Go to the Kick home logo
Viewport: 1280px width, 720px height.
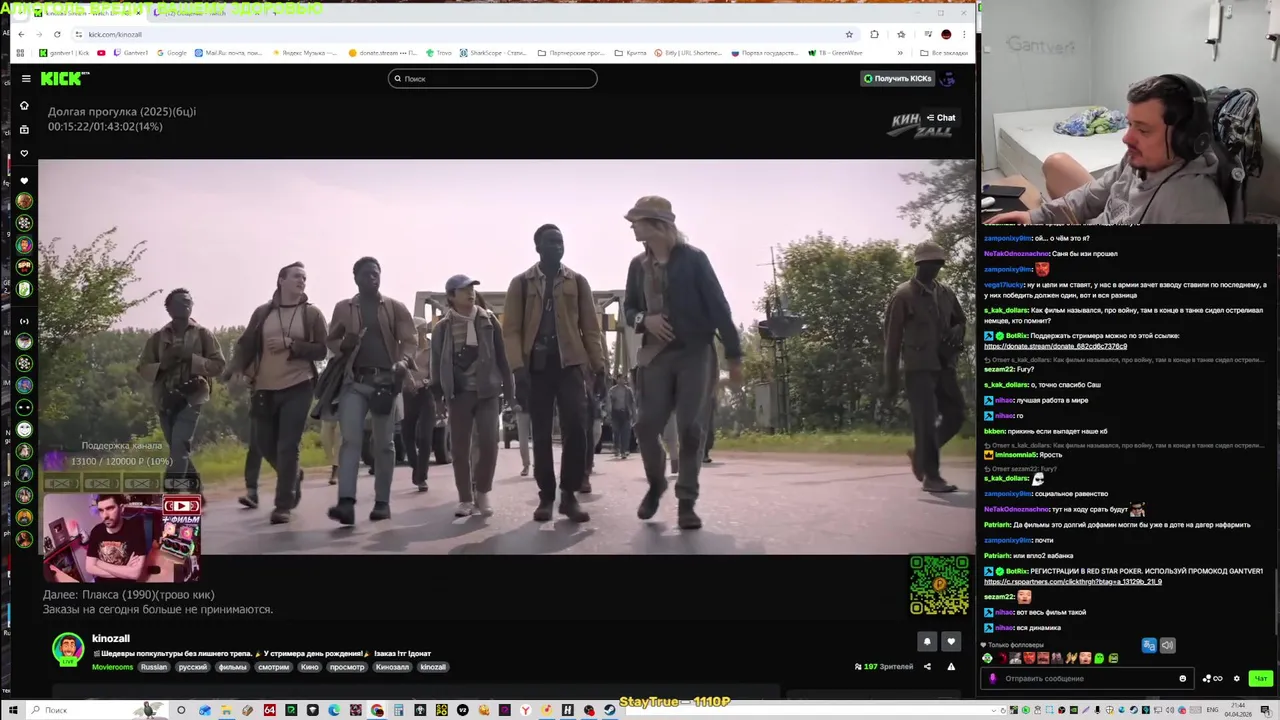[65, 78]
